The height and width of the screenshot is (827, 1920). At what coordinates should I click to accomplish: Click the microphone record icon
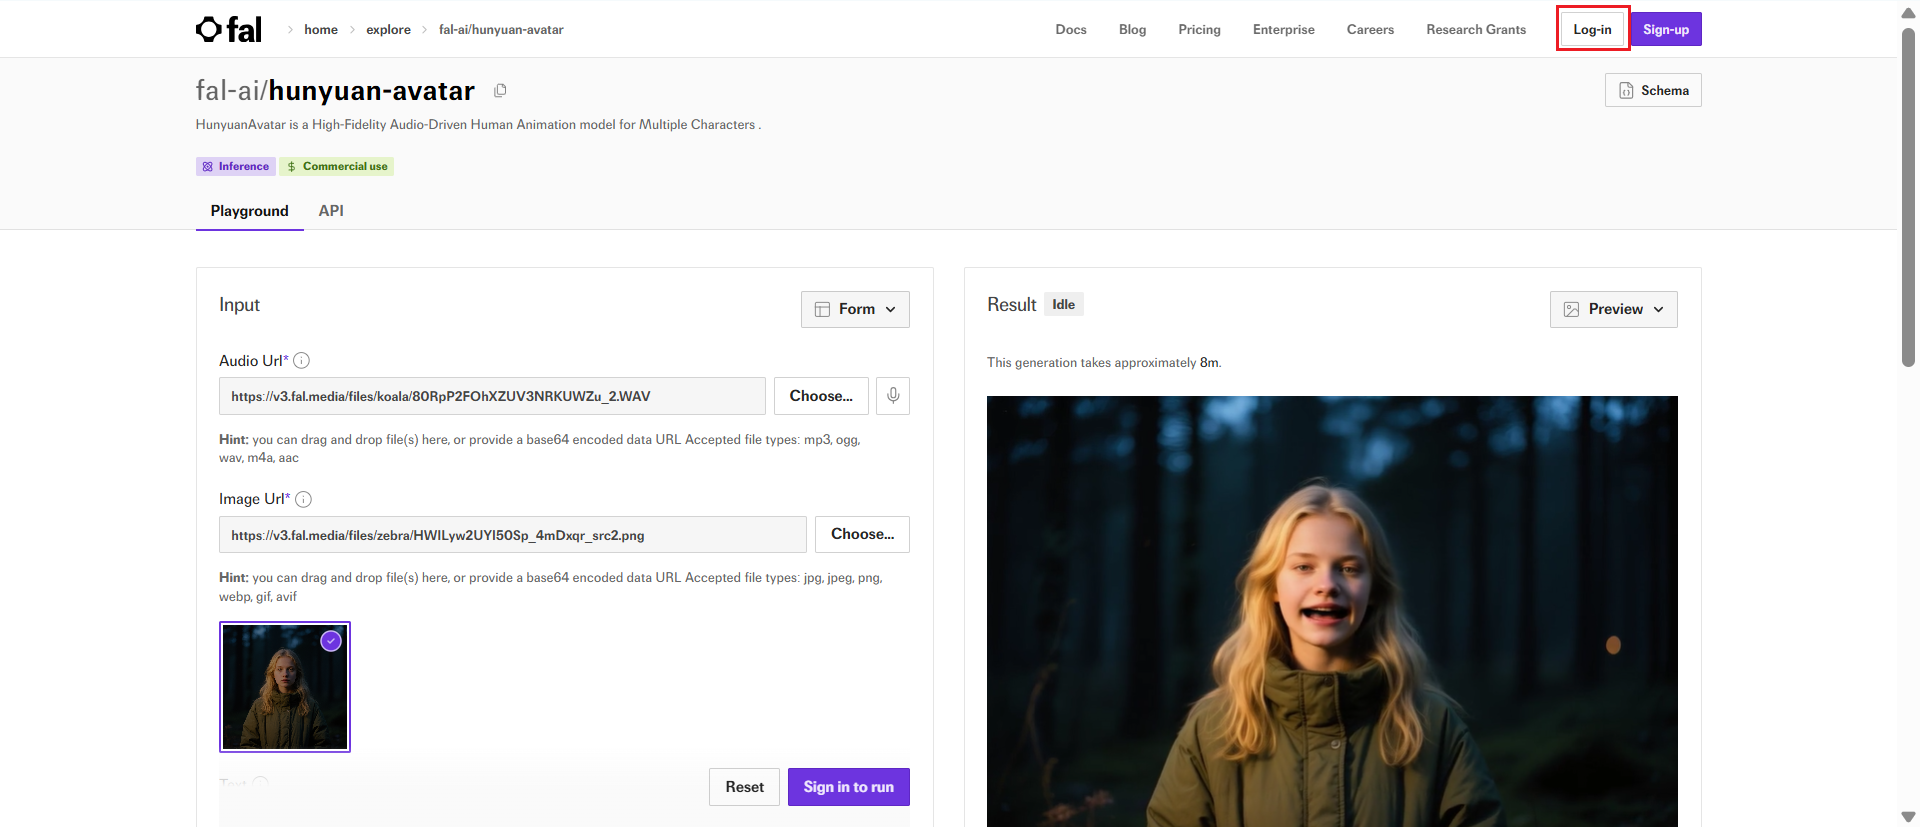coord(893,396)
